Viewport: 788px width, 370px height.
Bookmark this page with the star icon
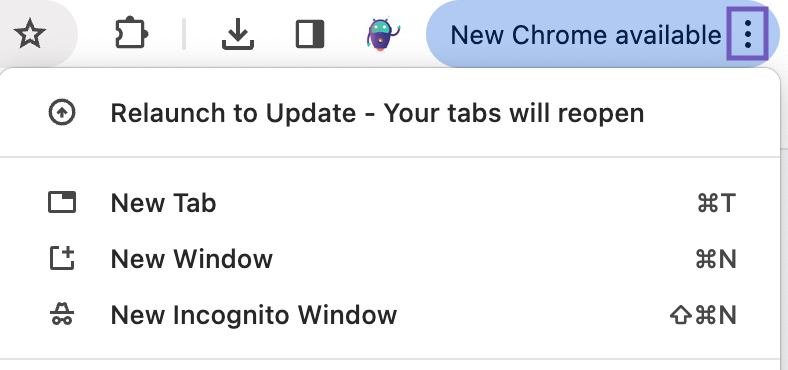[x=30, y=34]
